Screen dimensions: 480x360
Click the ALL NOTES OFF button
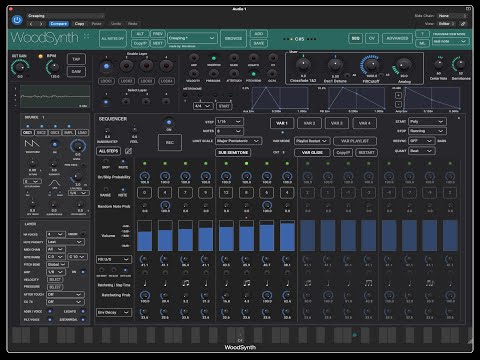coord(113,39)
